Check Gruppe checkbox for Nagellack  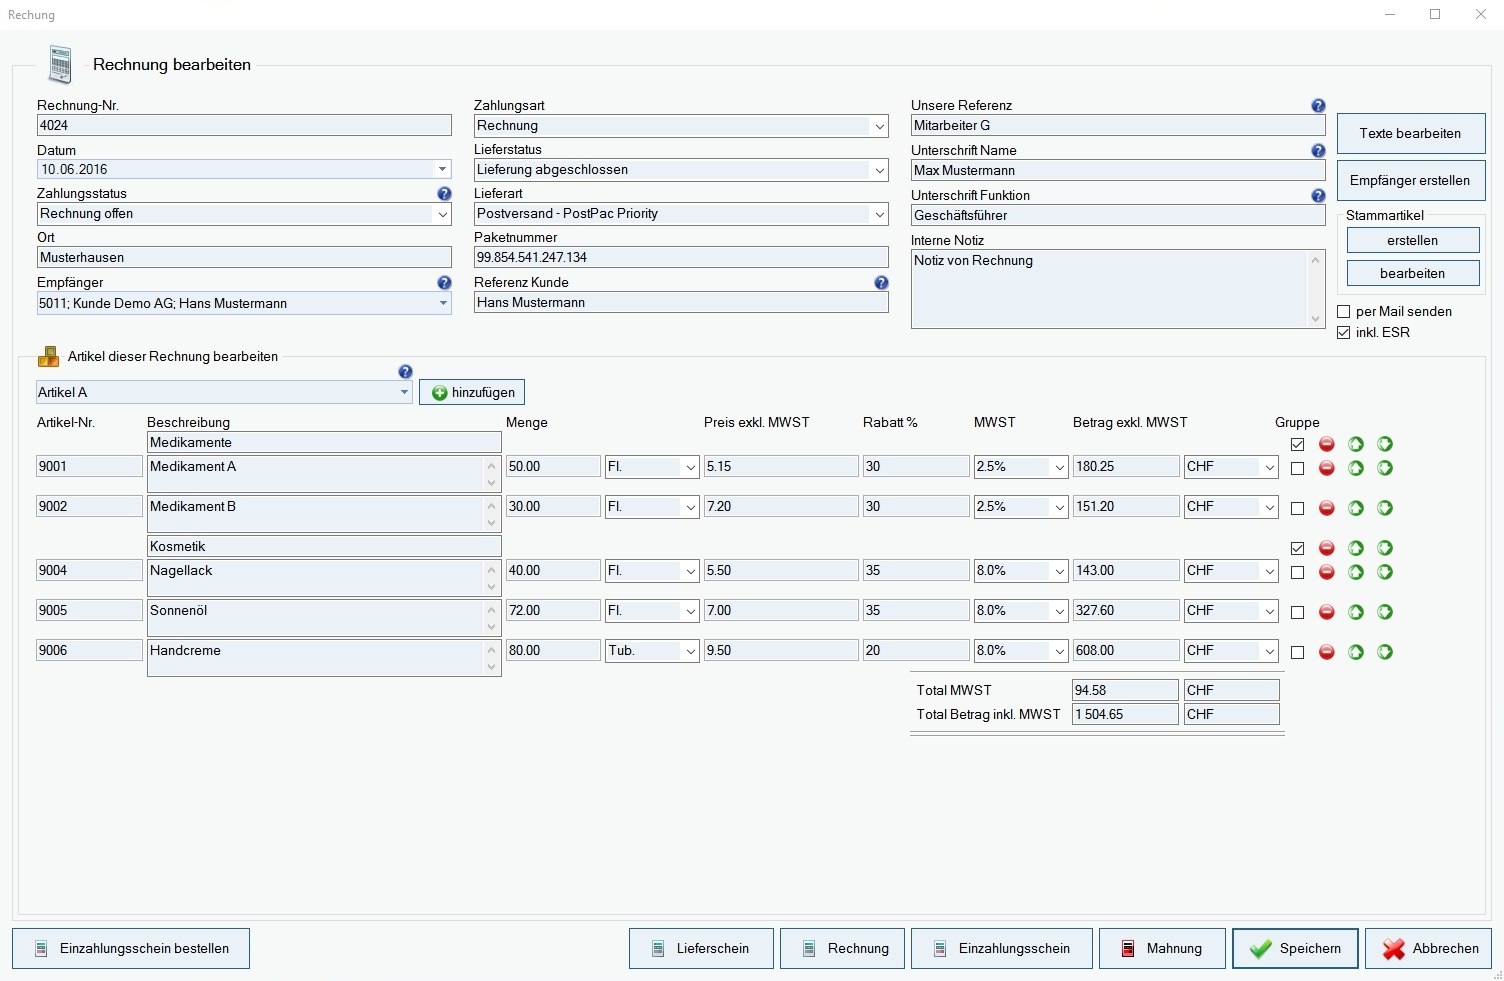(x=1297, y=573)
